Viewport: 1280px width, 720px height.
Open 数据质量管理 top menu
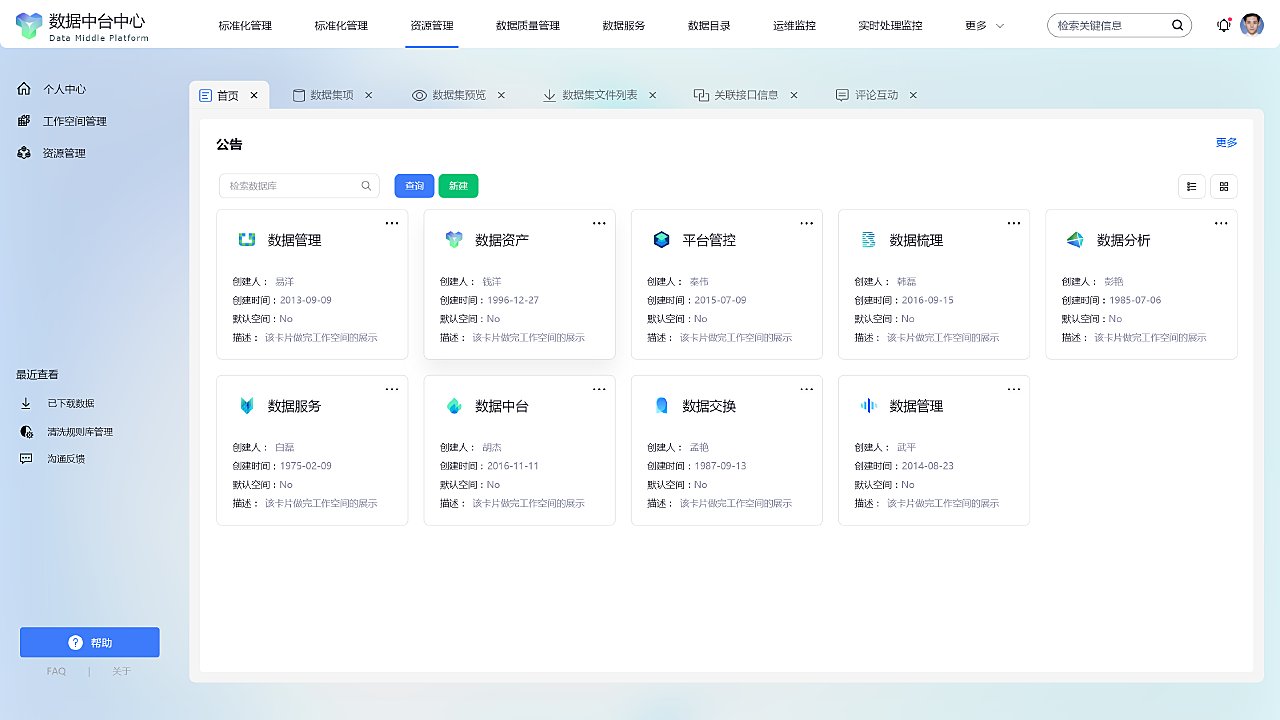528,26
